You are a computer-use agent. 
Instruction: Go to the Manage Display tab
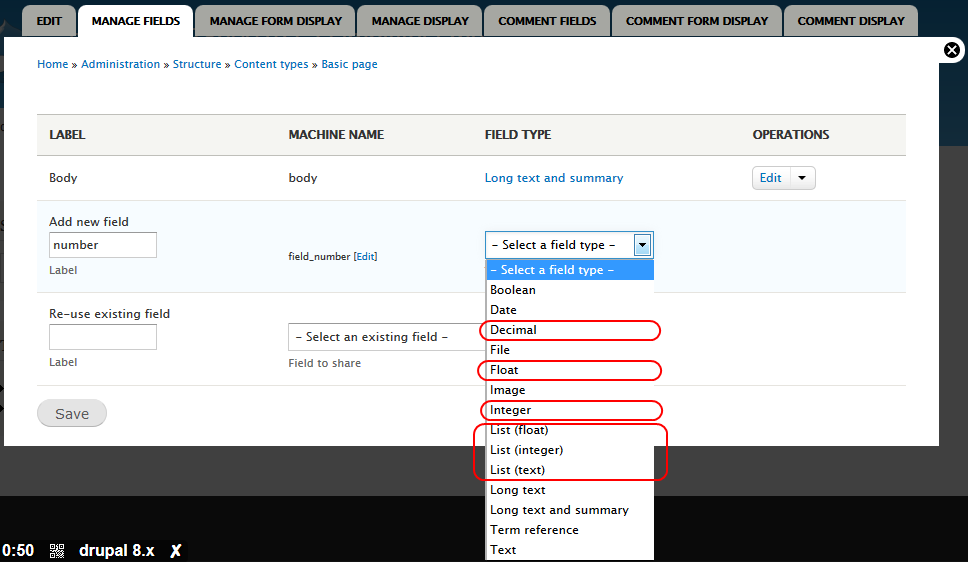[419, 20]
